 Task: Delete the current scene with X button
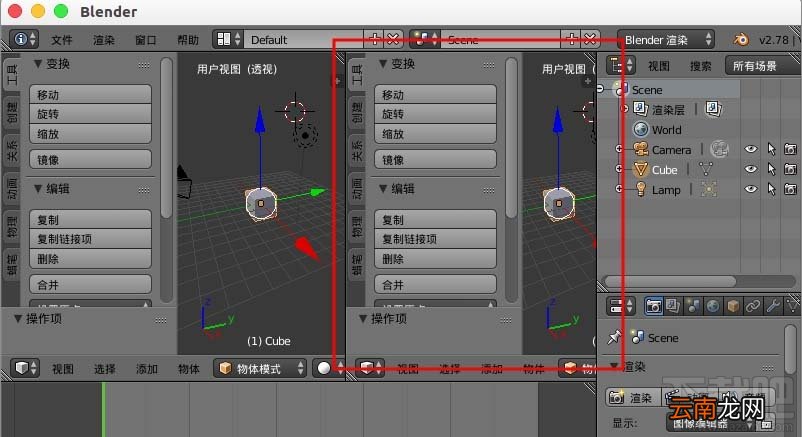pyautogui.click(x=590, y=39)
